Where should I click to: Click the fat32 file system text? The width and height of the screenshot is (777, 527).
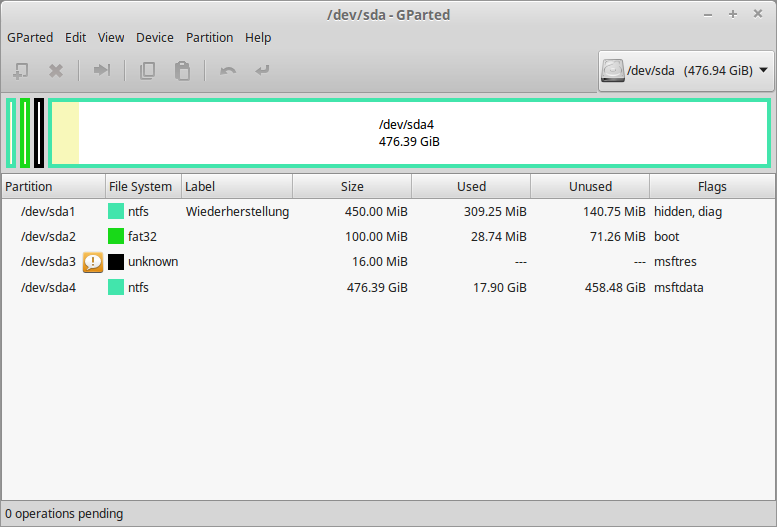142,236
